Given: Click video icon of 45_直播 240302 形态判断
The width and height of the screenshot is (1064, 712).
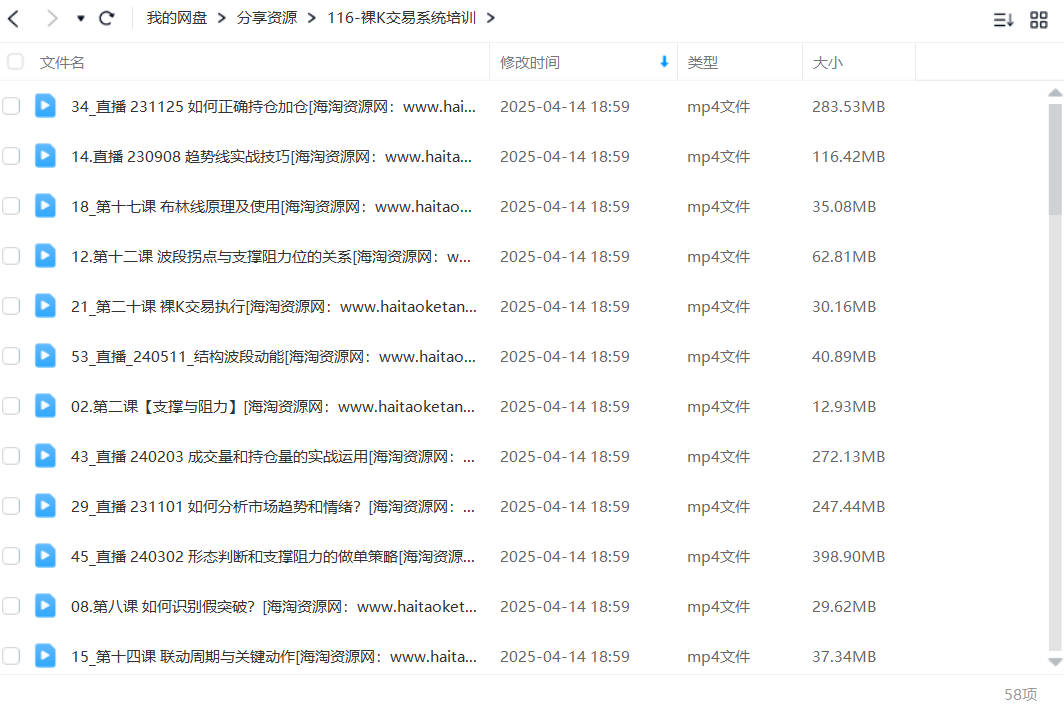Looking at the screenshot, I should tap(45, 556).
